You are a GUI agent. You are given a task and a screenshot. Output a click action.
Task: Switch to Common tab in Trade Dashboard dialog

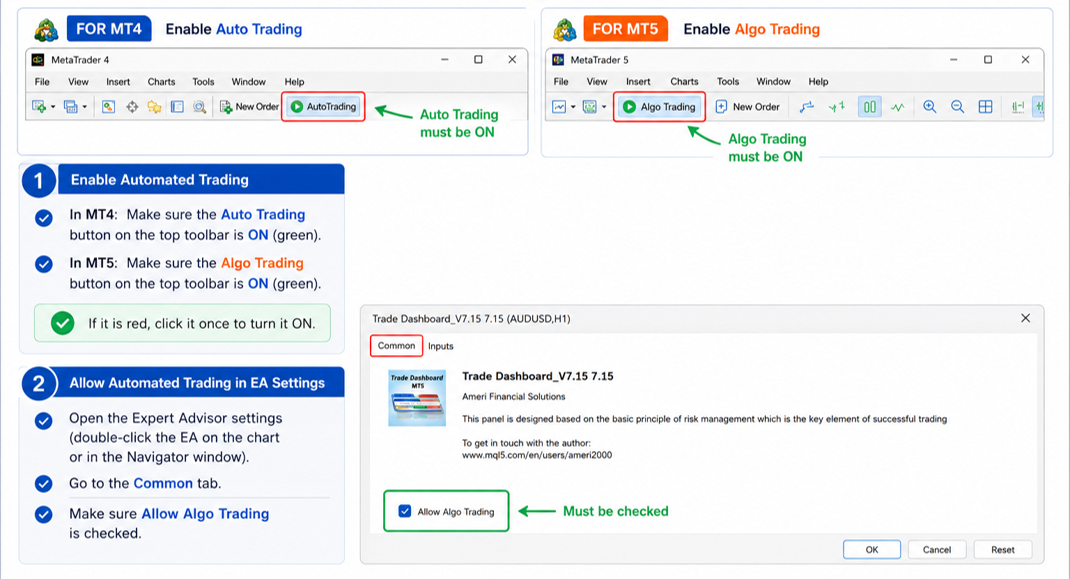(396, 345)
